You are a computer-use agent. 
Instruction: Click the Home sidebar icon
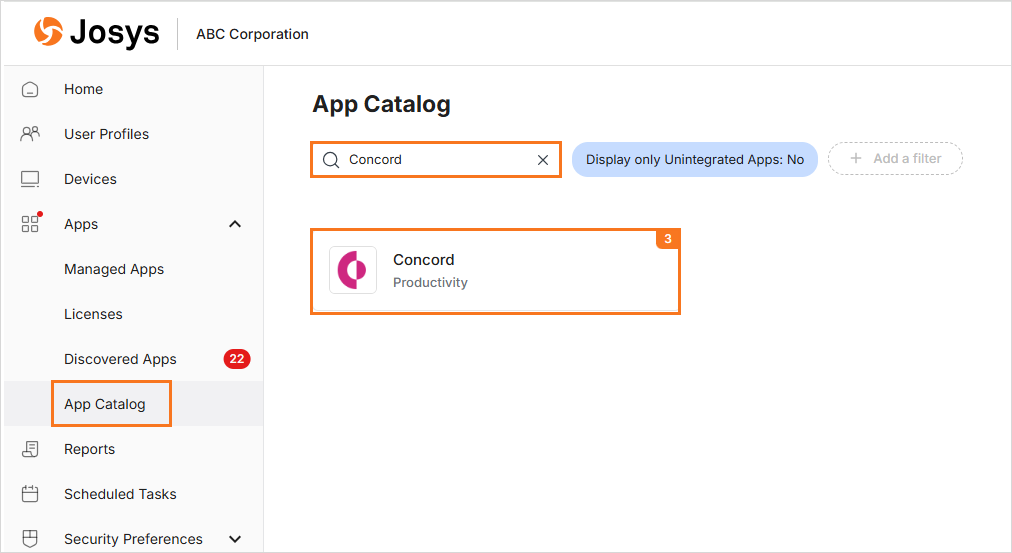pos(30,89)
